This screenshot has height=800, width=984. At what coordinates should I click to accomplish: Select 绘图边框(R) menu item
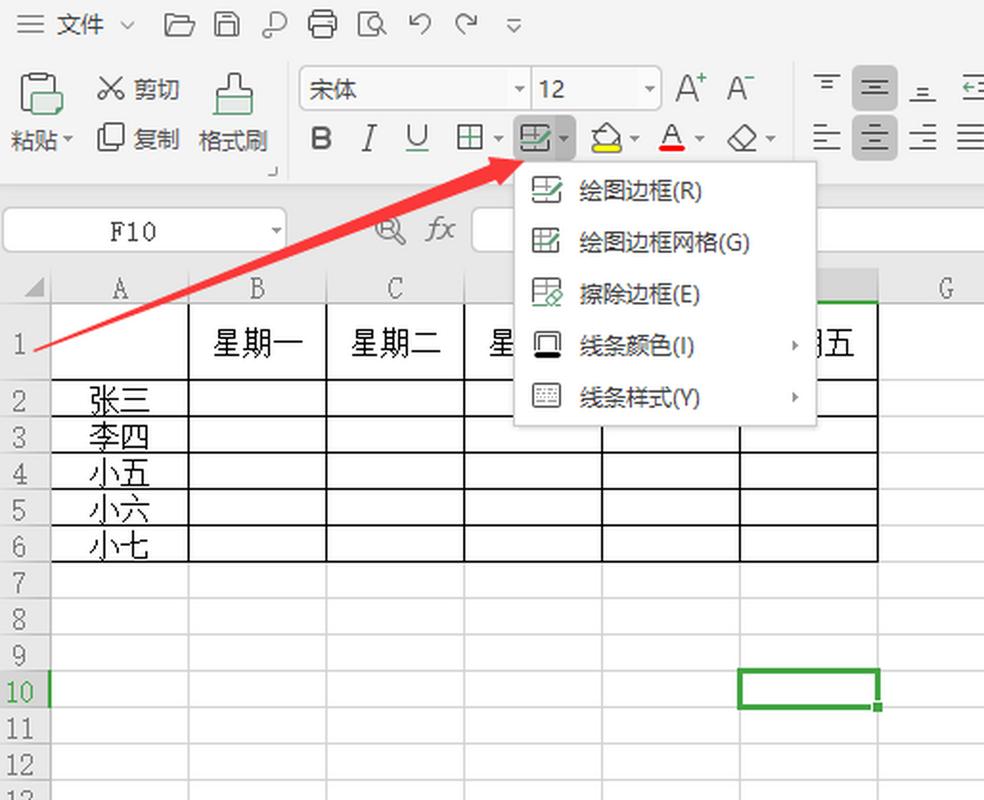665,191
